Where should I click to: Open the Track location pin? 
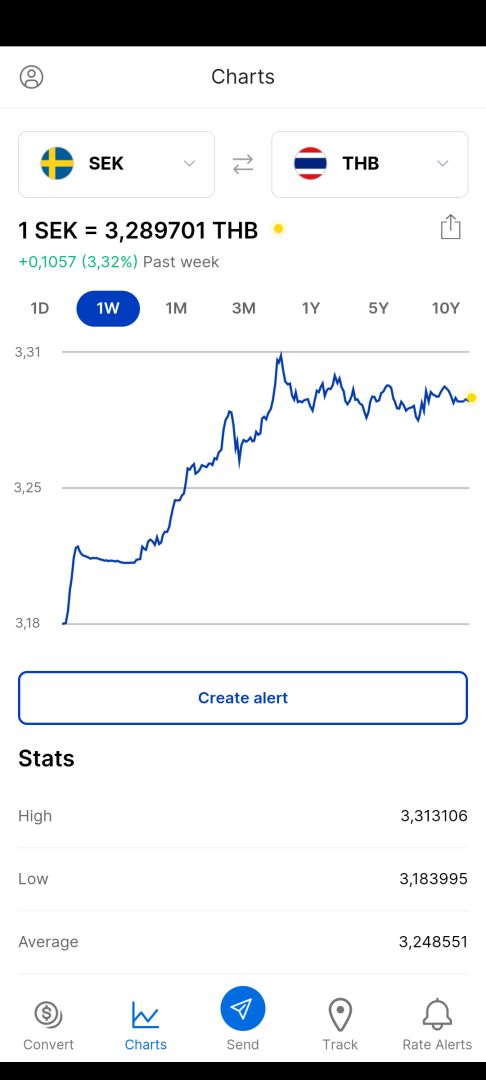[340, 1015]
